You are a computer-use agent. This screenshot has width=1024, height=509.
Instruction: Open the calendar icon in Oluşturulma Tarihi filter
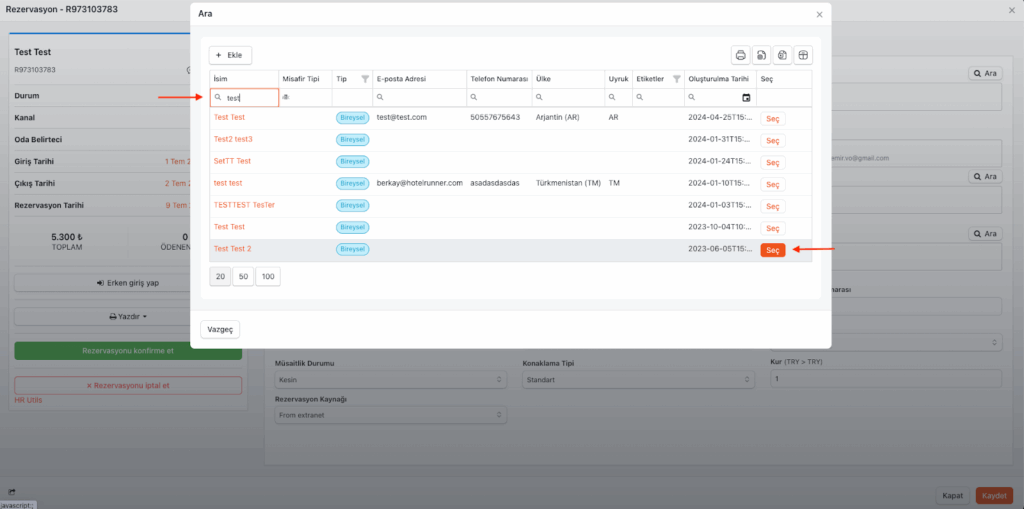click(x=746, y=98)
